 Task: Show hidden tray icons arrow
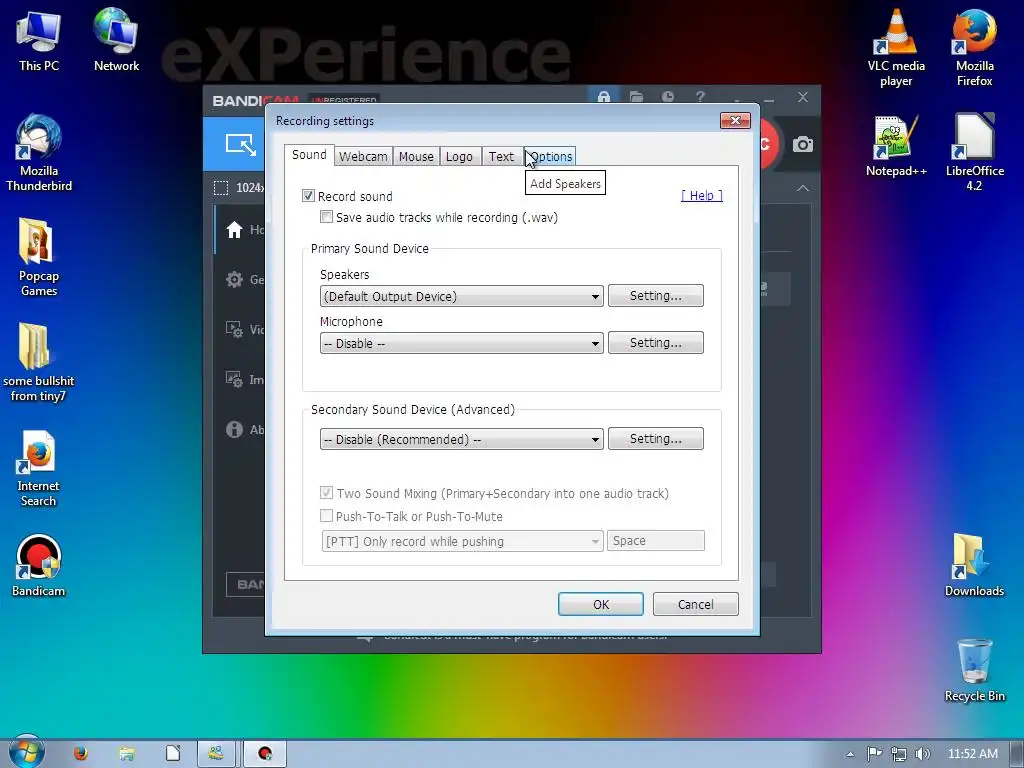point(850,754)
